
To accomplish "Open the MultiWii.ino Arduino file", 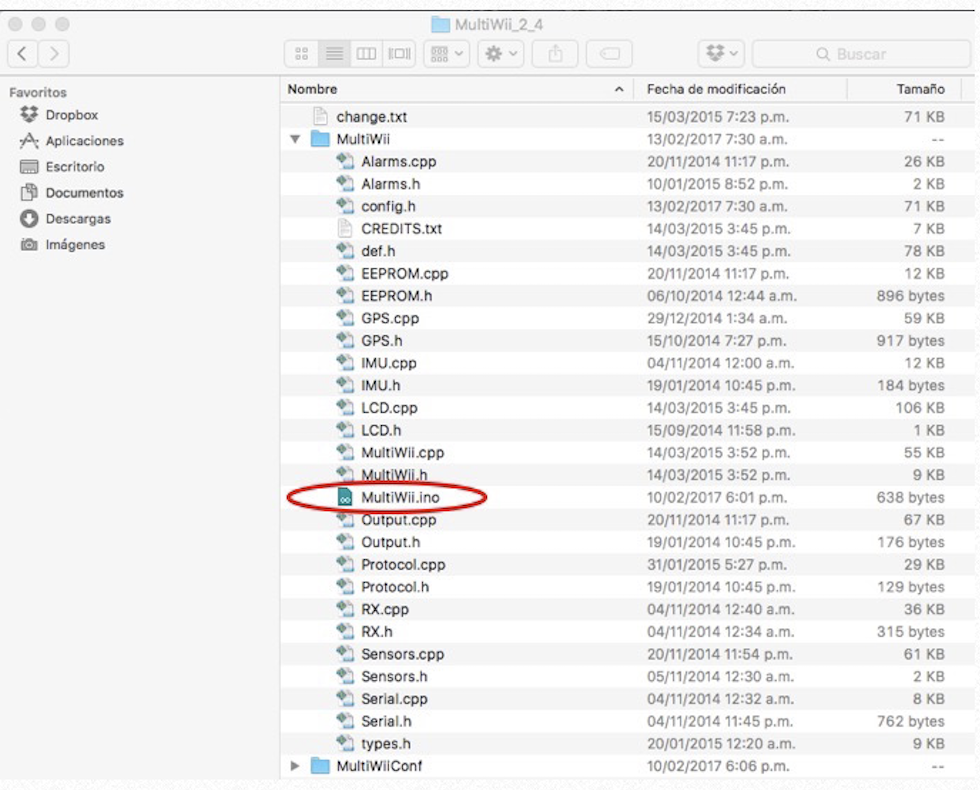I will [x=399, y=497].
